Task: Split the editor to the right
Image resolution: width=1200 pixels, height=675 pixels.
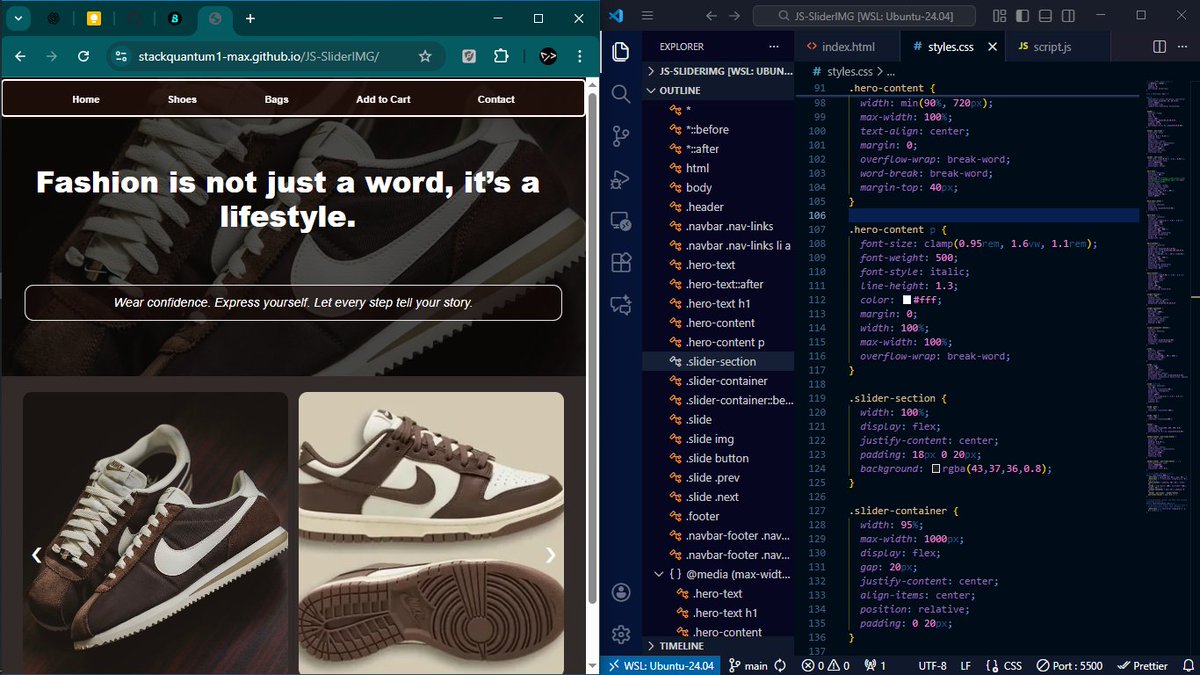Action: coord(1159,47)
